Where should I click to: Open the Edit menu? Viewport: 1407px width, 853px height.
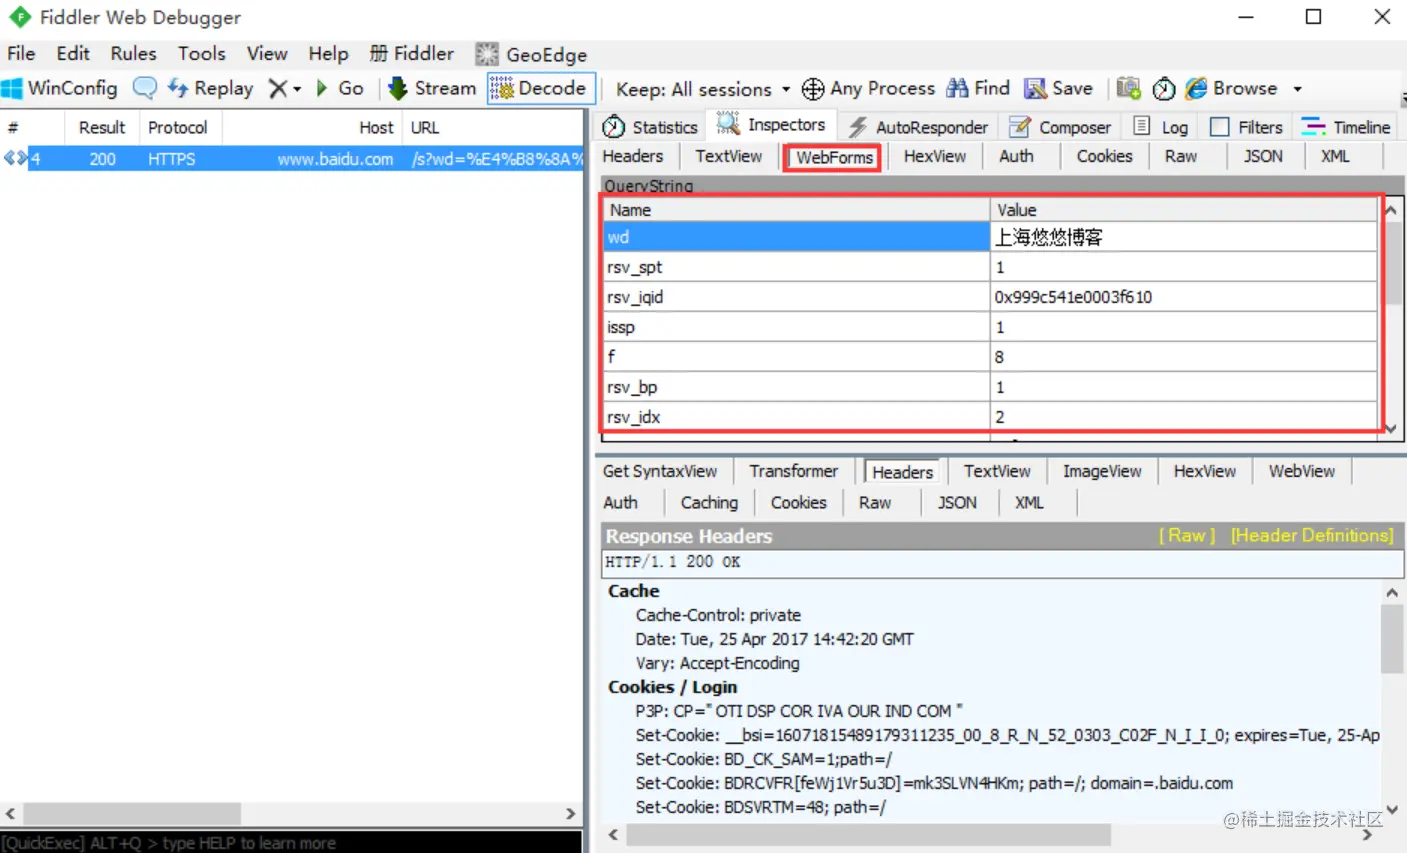pos(73,54)
